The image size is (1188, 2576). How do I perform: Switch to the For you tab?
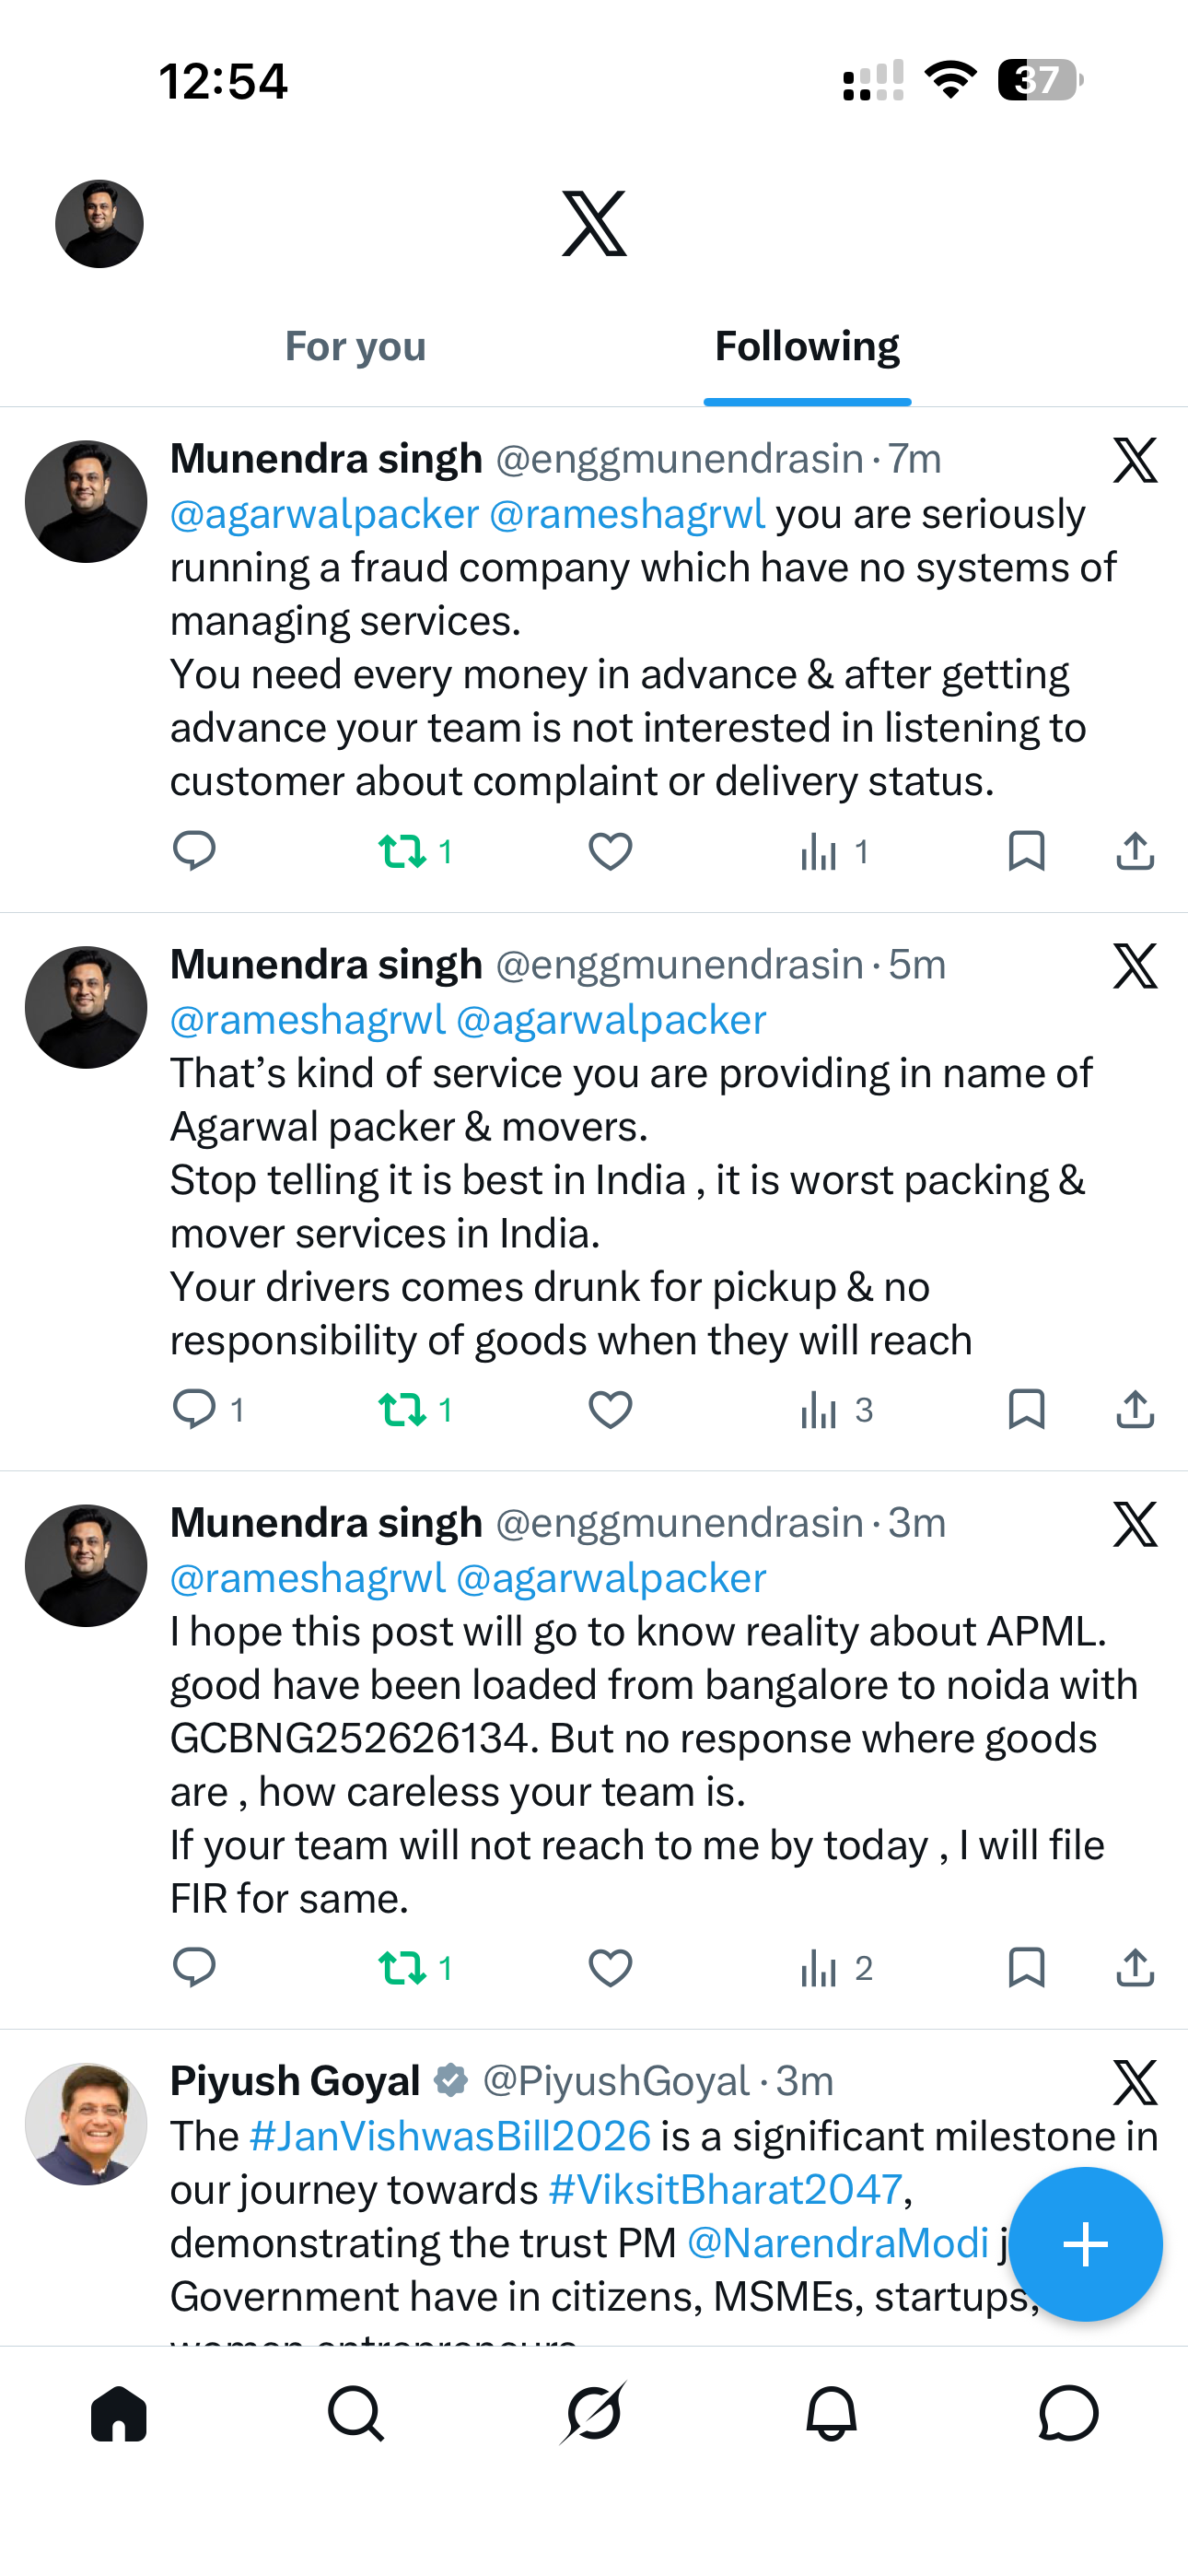[x=355, y=346]
